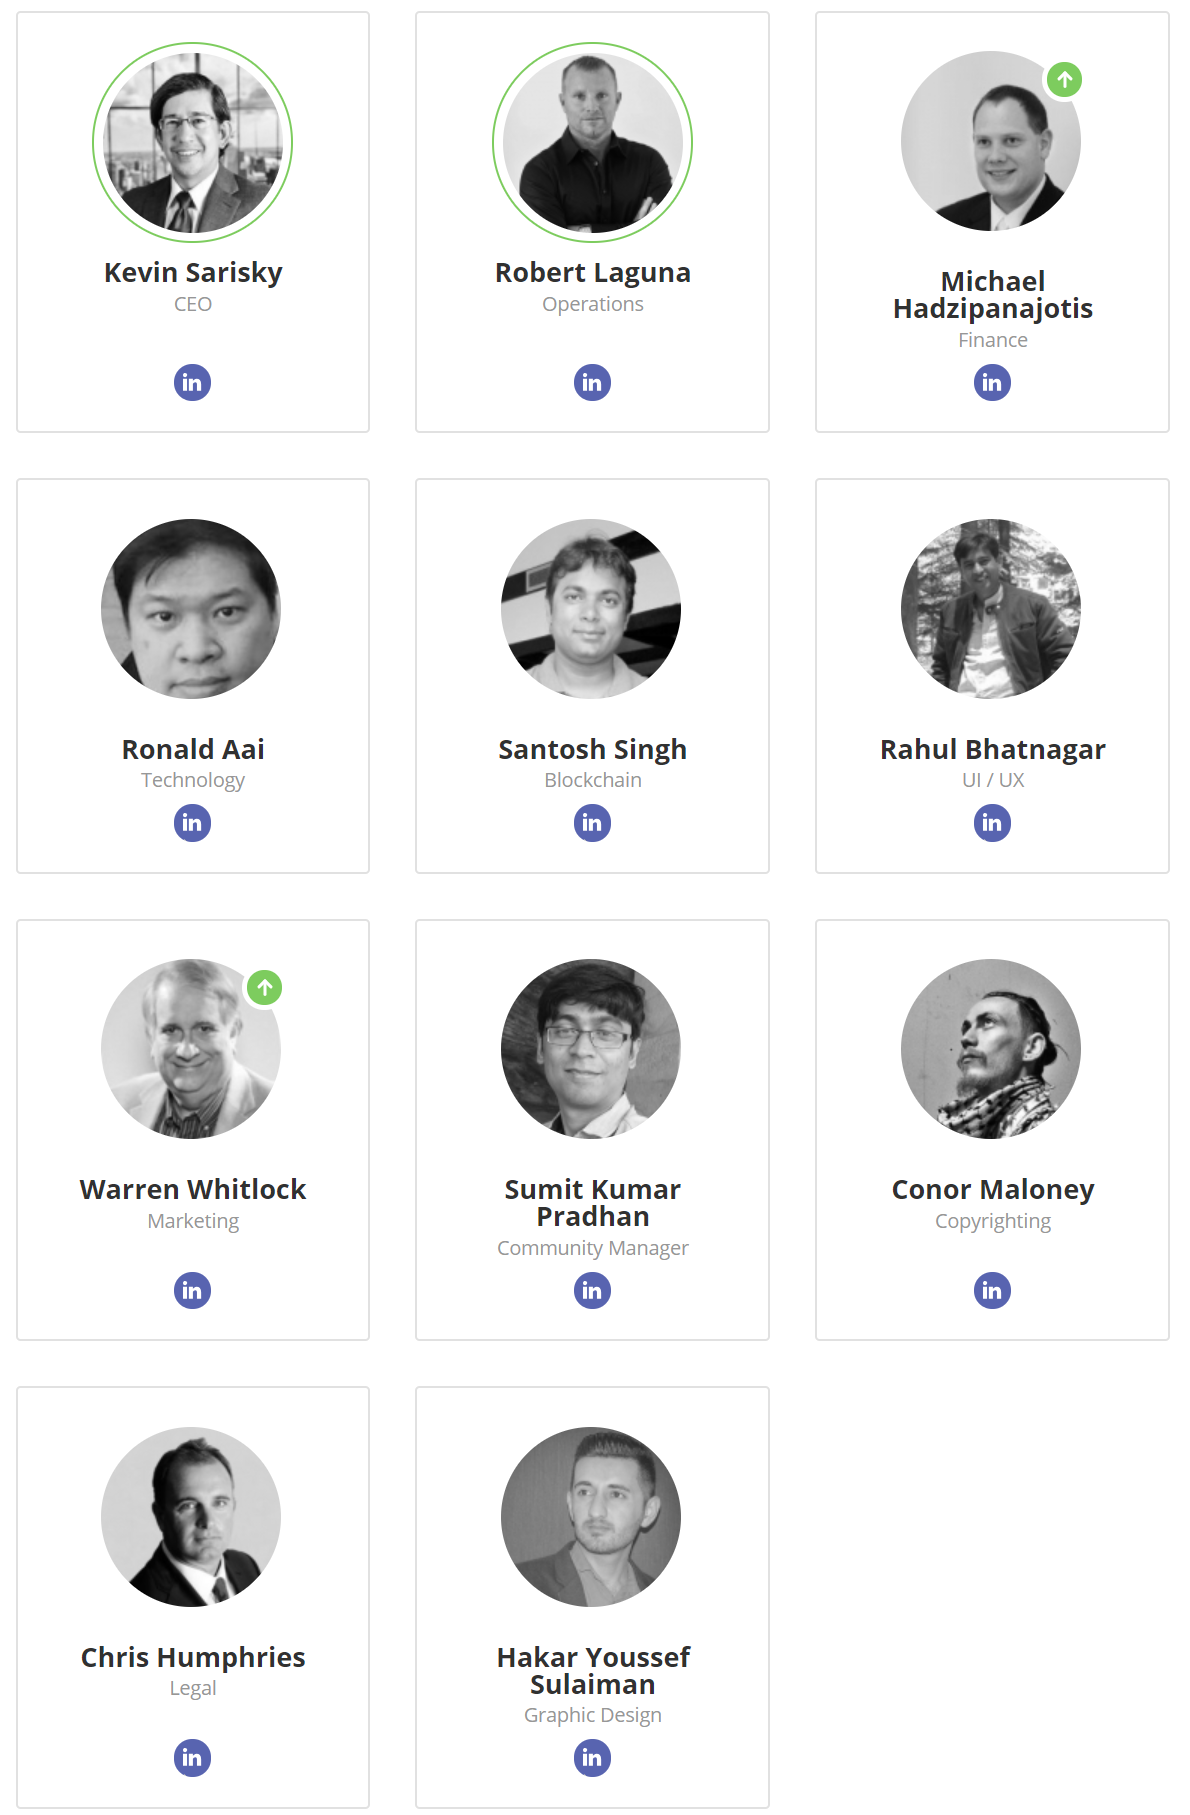Image resolution: width=1190 pixels, height=1815 pixels.
Task: Click green arrow badge on Michael's photo
Action: [1065, 79]
